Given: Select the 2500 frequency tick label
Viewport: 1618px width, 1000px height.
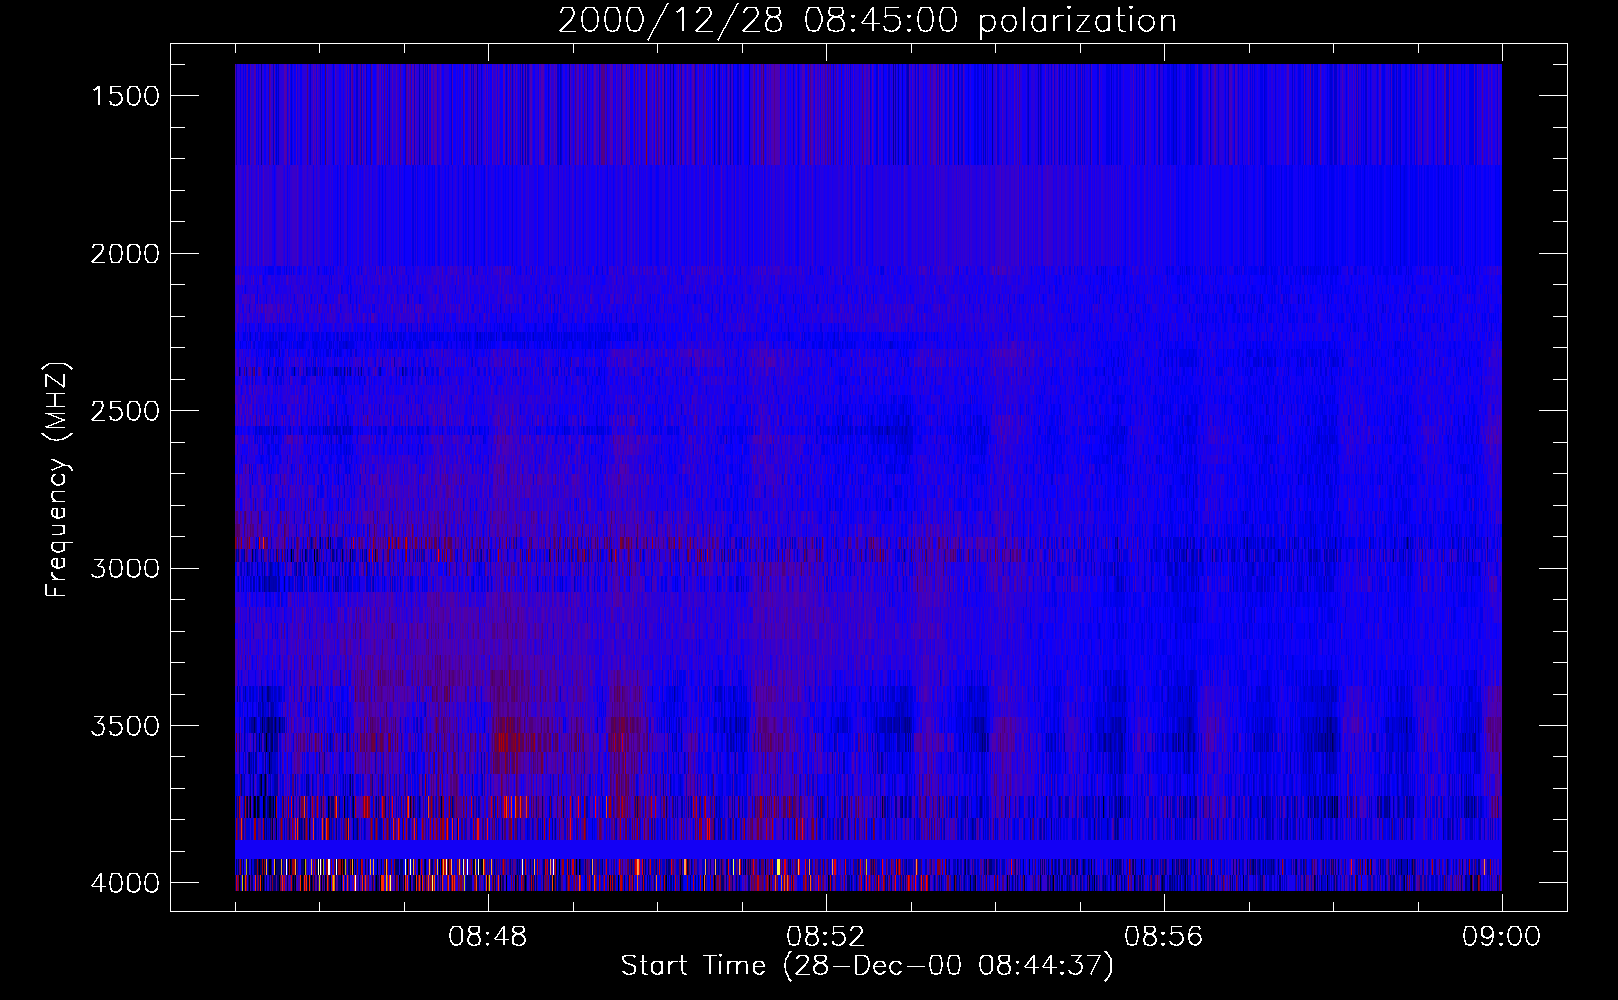Looking at the screenshot, I should point(125,411).
